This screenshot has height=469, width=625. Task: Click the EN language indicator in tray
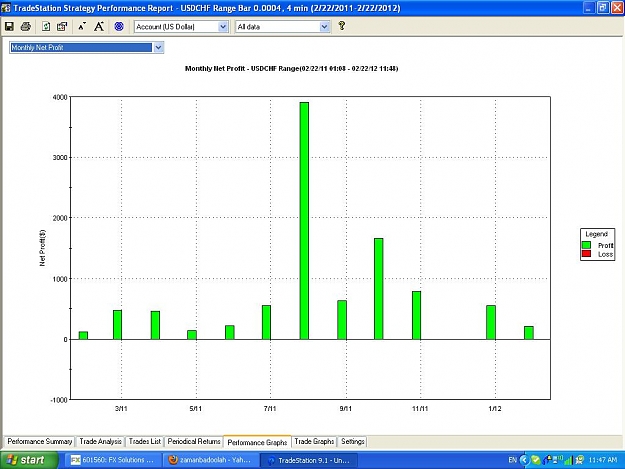(x=513, y=460)
